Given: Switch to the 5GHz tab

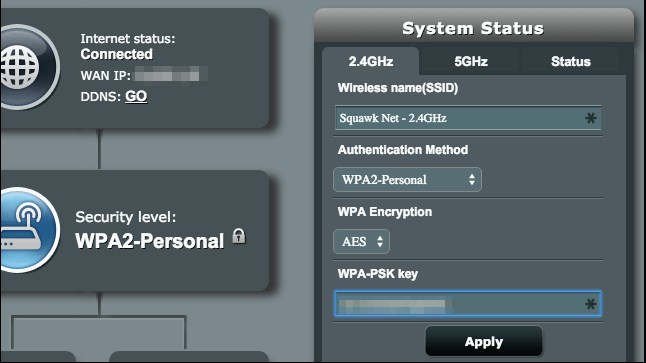Looking at the screenshot, I should click(471, 61).
